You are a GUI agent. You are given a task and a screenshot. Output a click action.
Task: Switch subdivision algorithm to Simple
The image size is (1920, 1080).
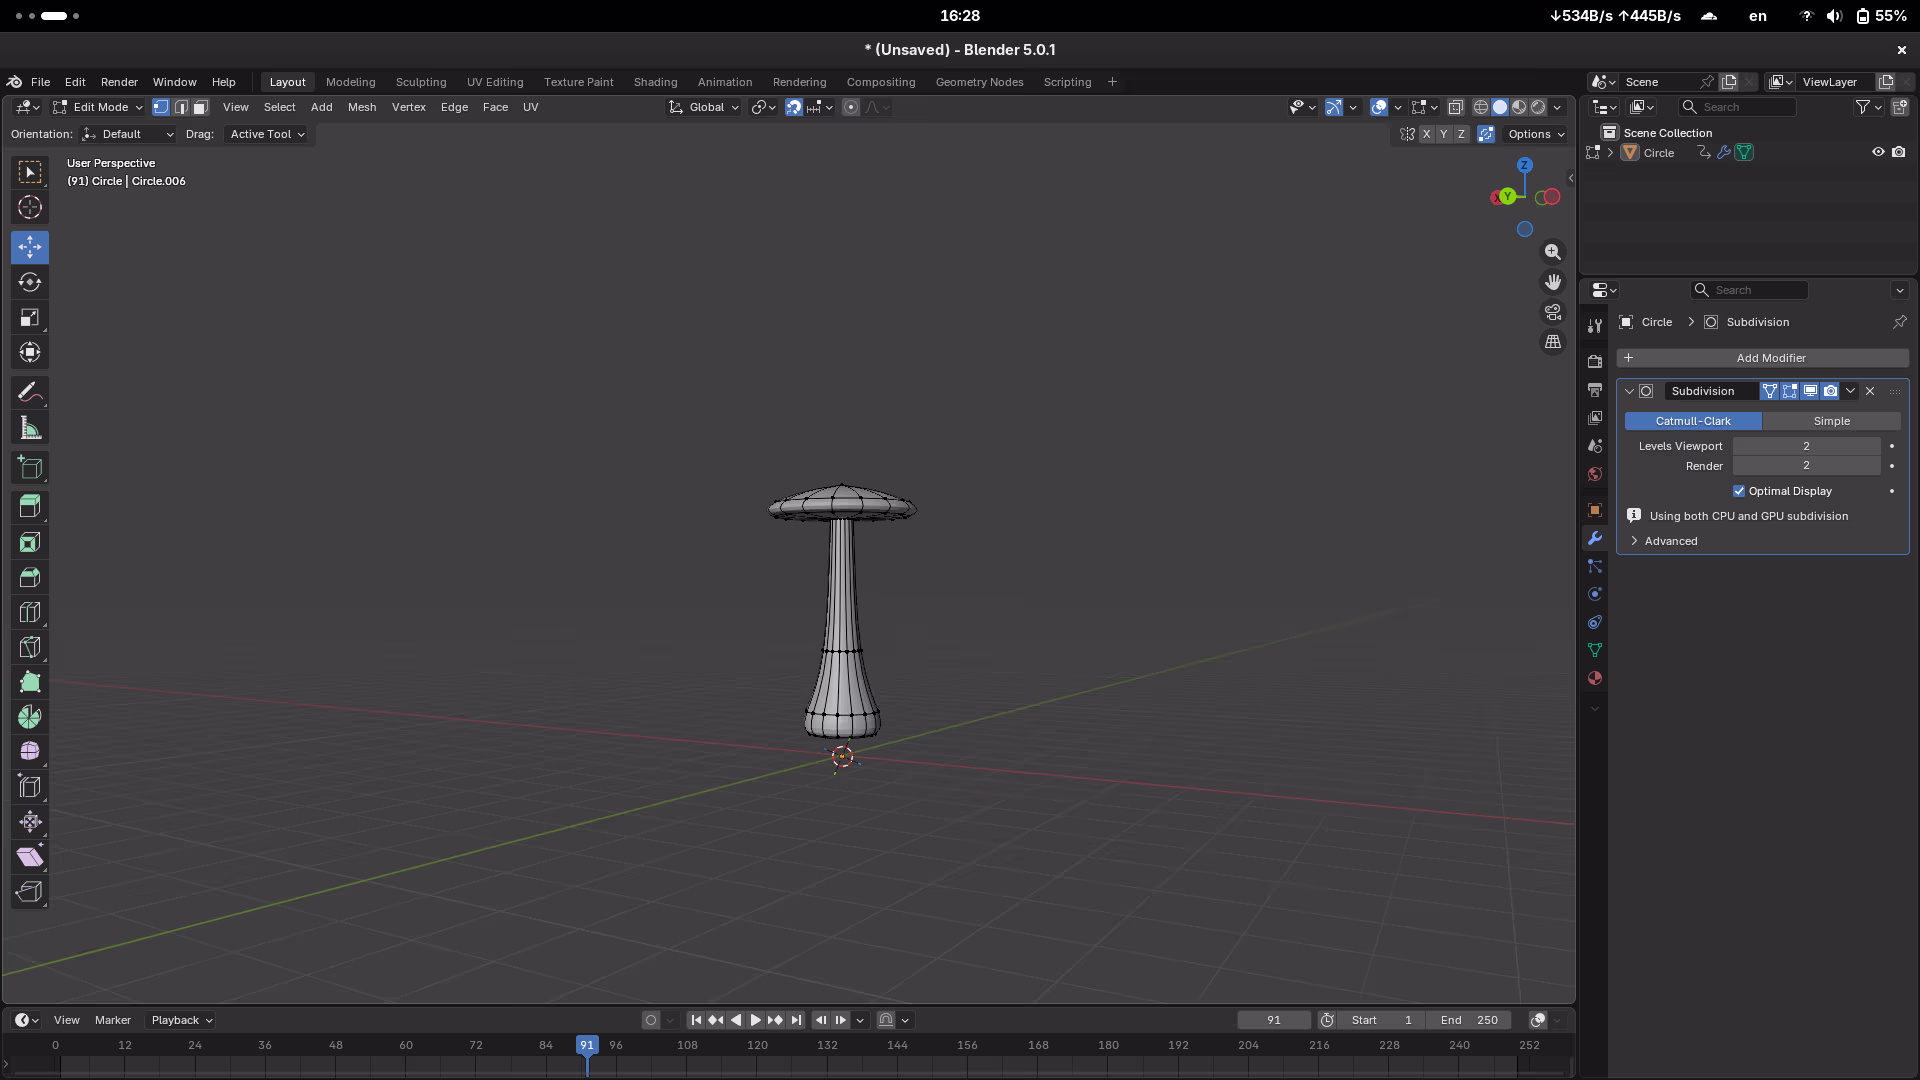pyautogui.click(x=1833, y=421)
